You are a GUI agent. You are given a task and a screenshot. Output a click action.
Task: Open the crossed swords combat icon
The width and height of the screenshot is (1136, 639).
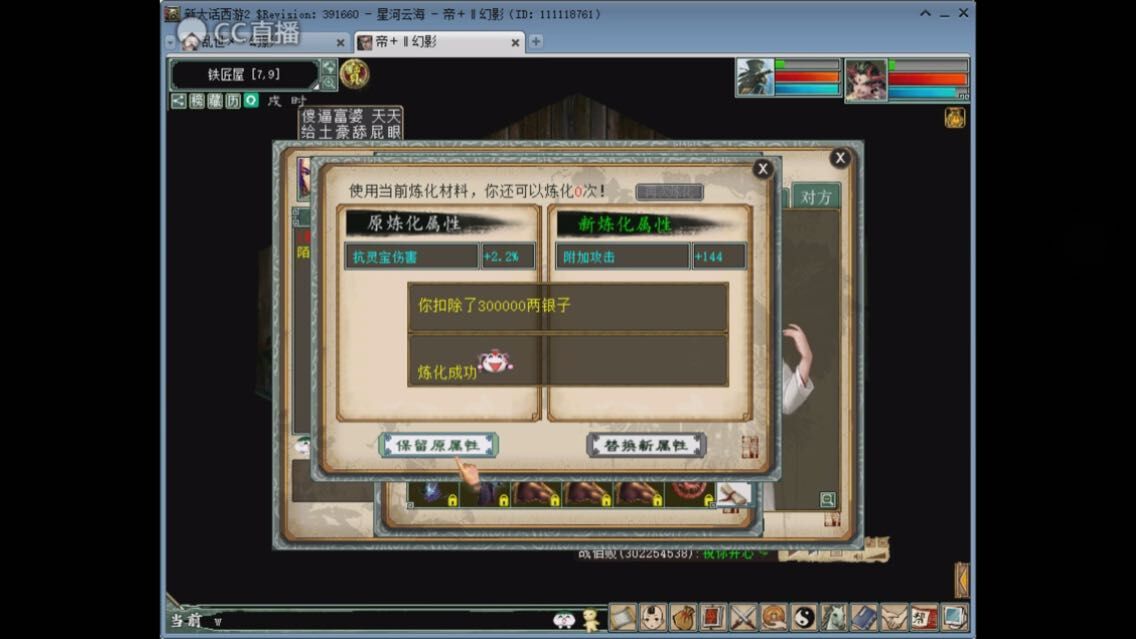(x=743, y=617)
